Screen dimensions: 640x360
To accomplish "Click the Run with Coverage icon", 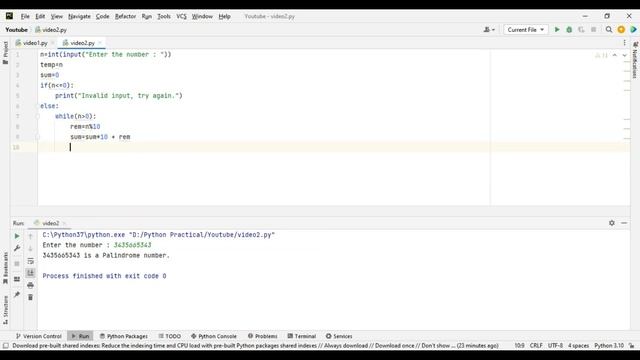I will [x=581, y=30].
